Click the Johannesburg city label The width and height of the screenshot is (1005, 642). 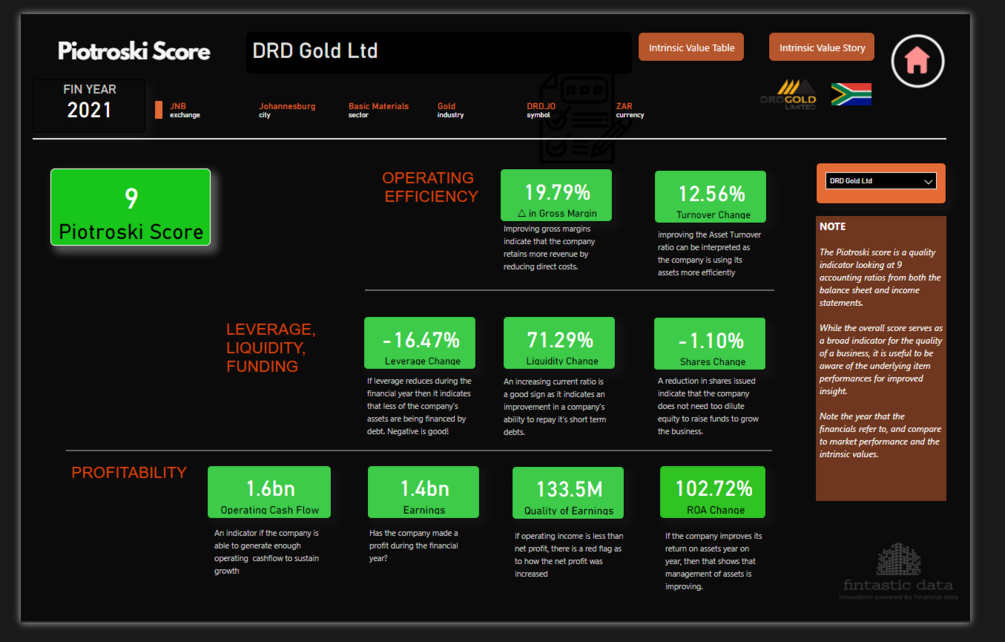point(287,110)
